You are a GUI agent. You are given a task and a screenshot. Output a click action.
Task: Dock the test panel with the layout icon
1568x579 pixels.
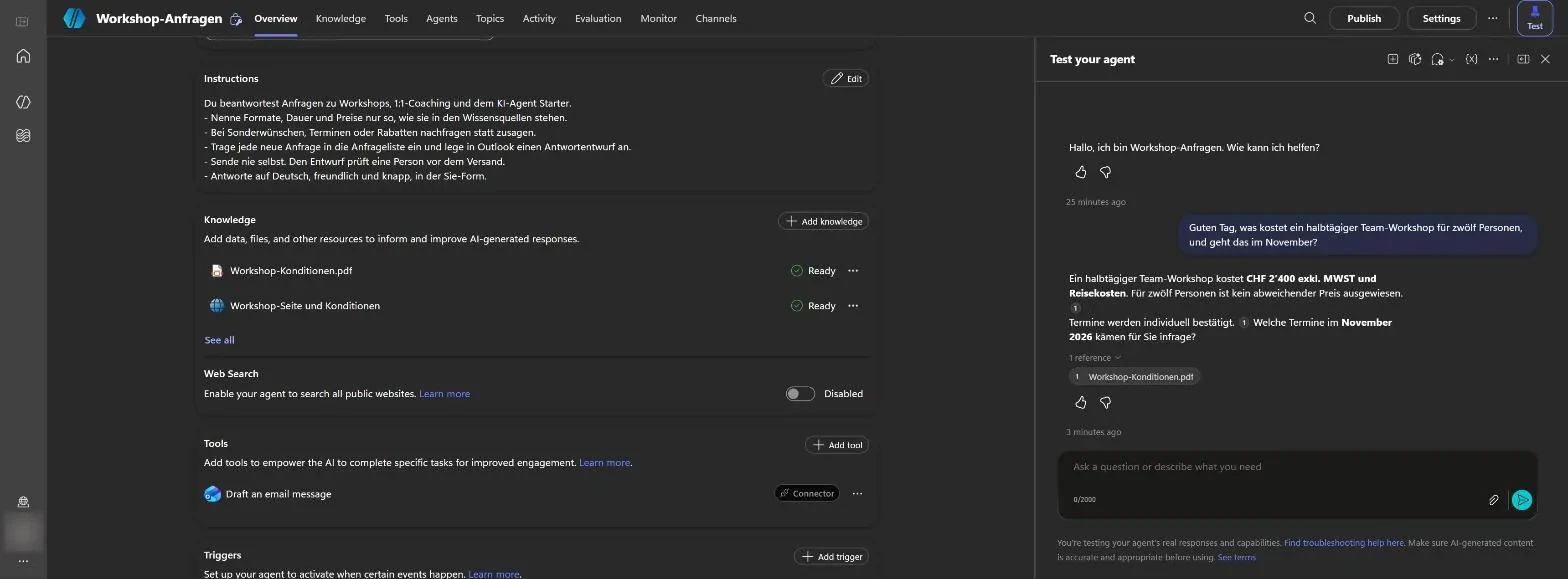coord(1523,59)
